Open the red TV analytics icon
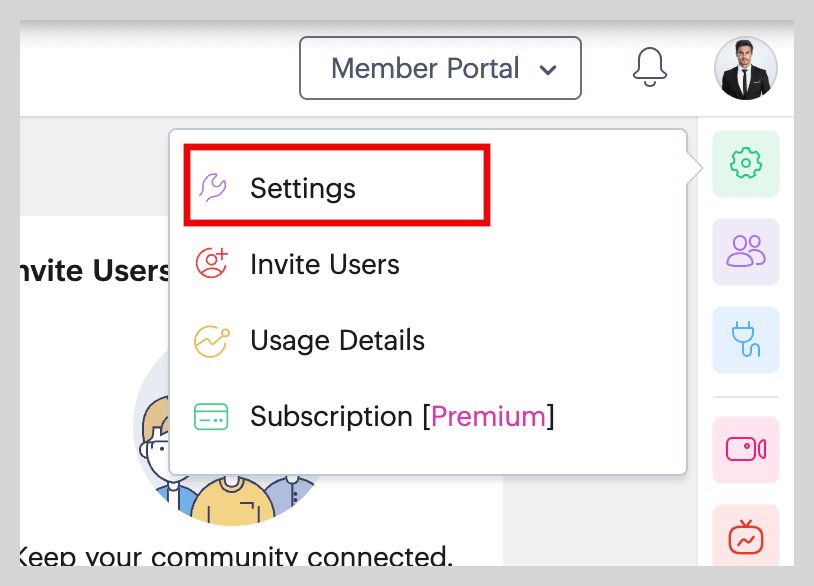The image size is (814, 586). [745, 537]
